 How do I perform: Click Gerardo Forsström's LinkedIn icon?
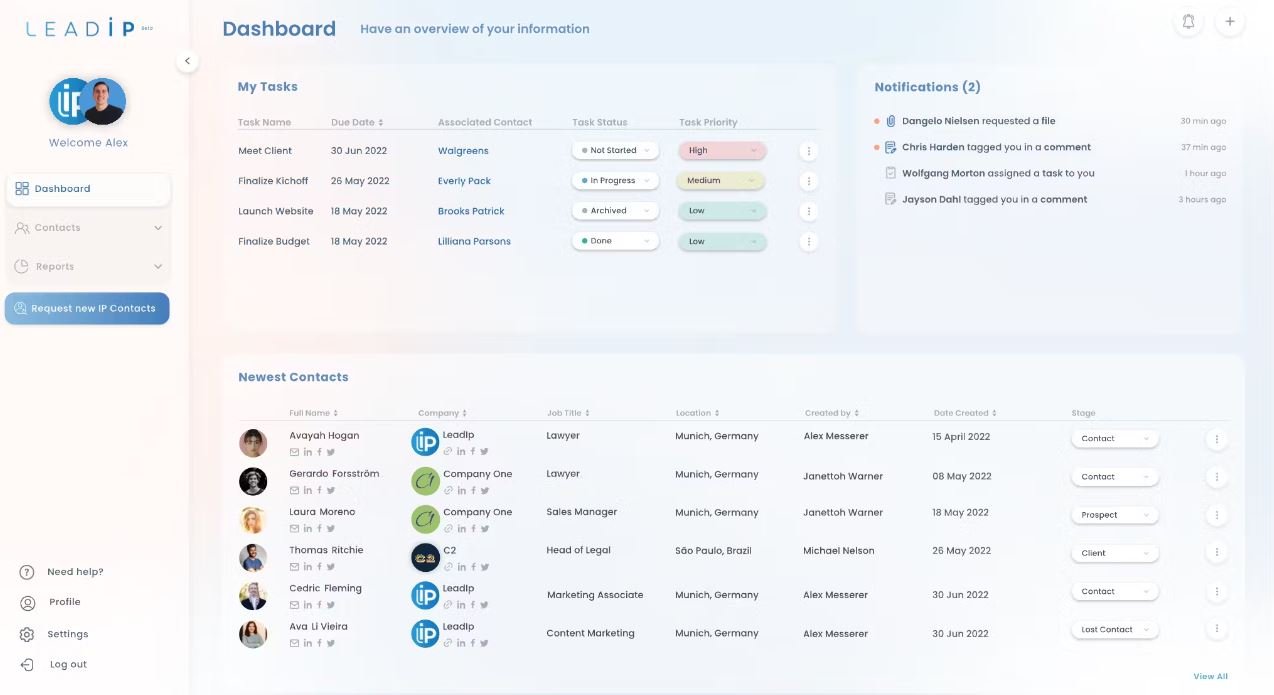click(307, 490)
